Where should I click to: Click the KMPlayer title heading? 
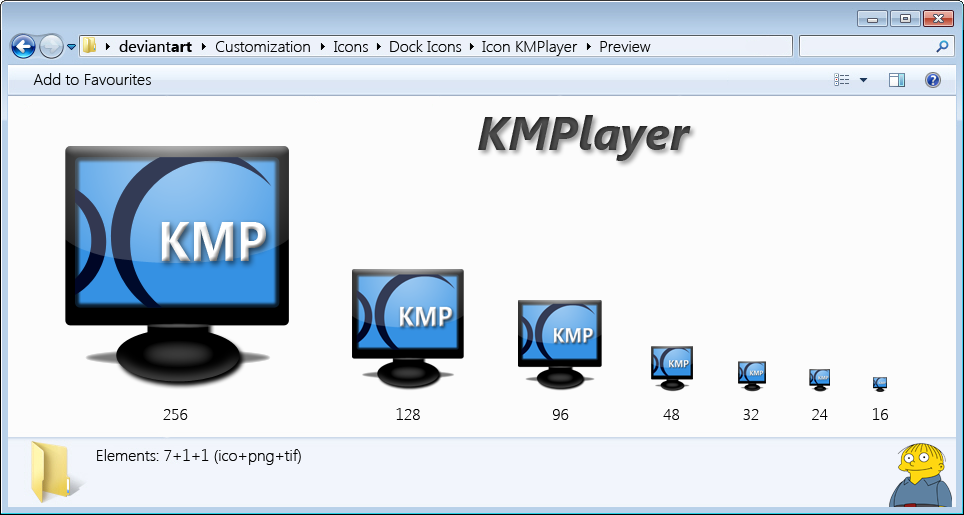point(583,136)
